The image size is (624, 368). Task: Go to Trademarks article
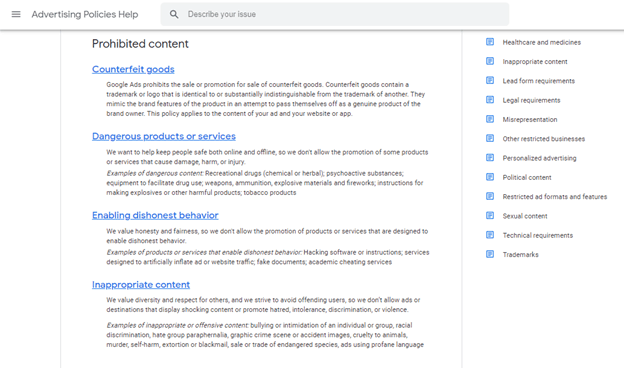pyautogui.click(x=521, y=255)
